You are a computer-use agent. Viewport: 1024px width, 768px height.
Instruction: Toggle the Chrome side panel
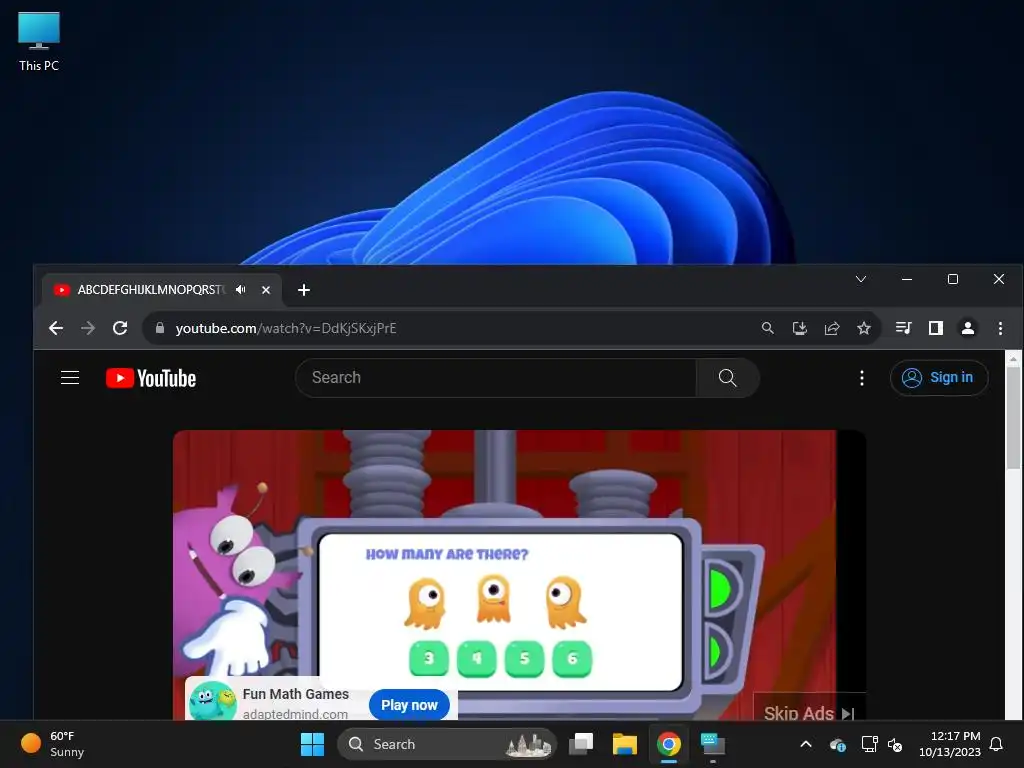(936, 328)
